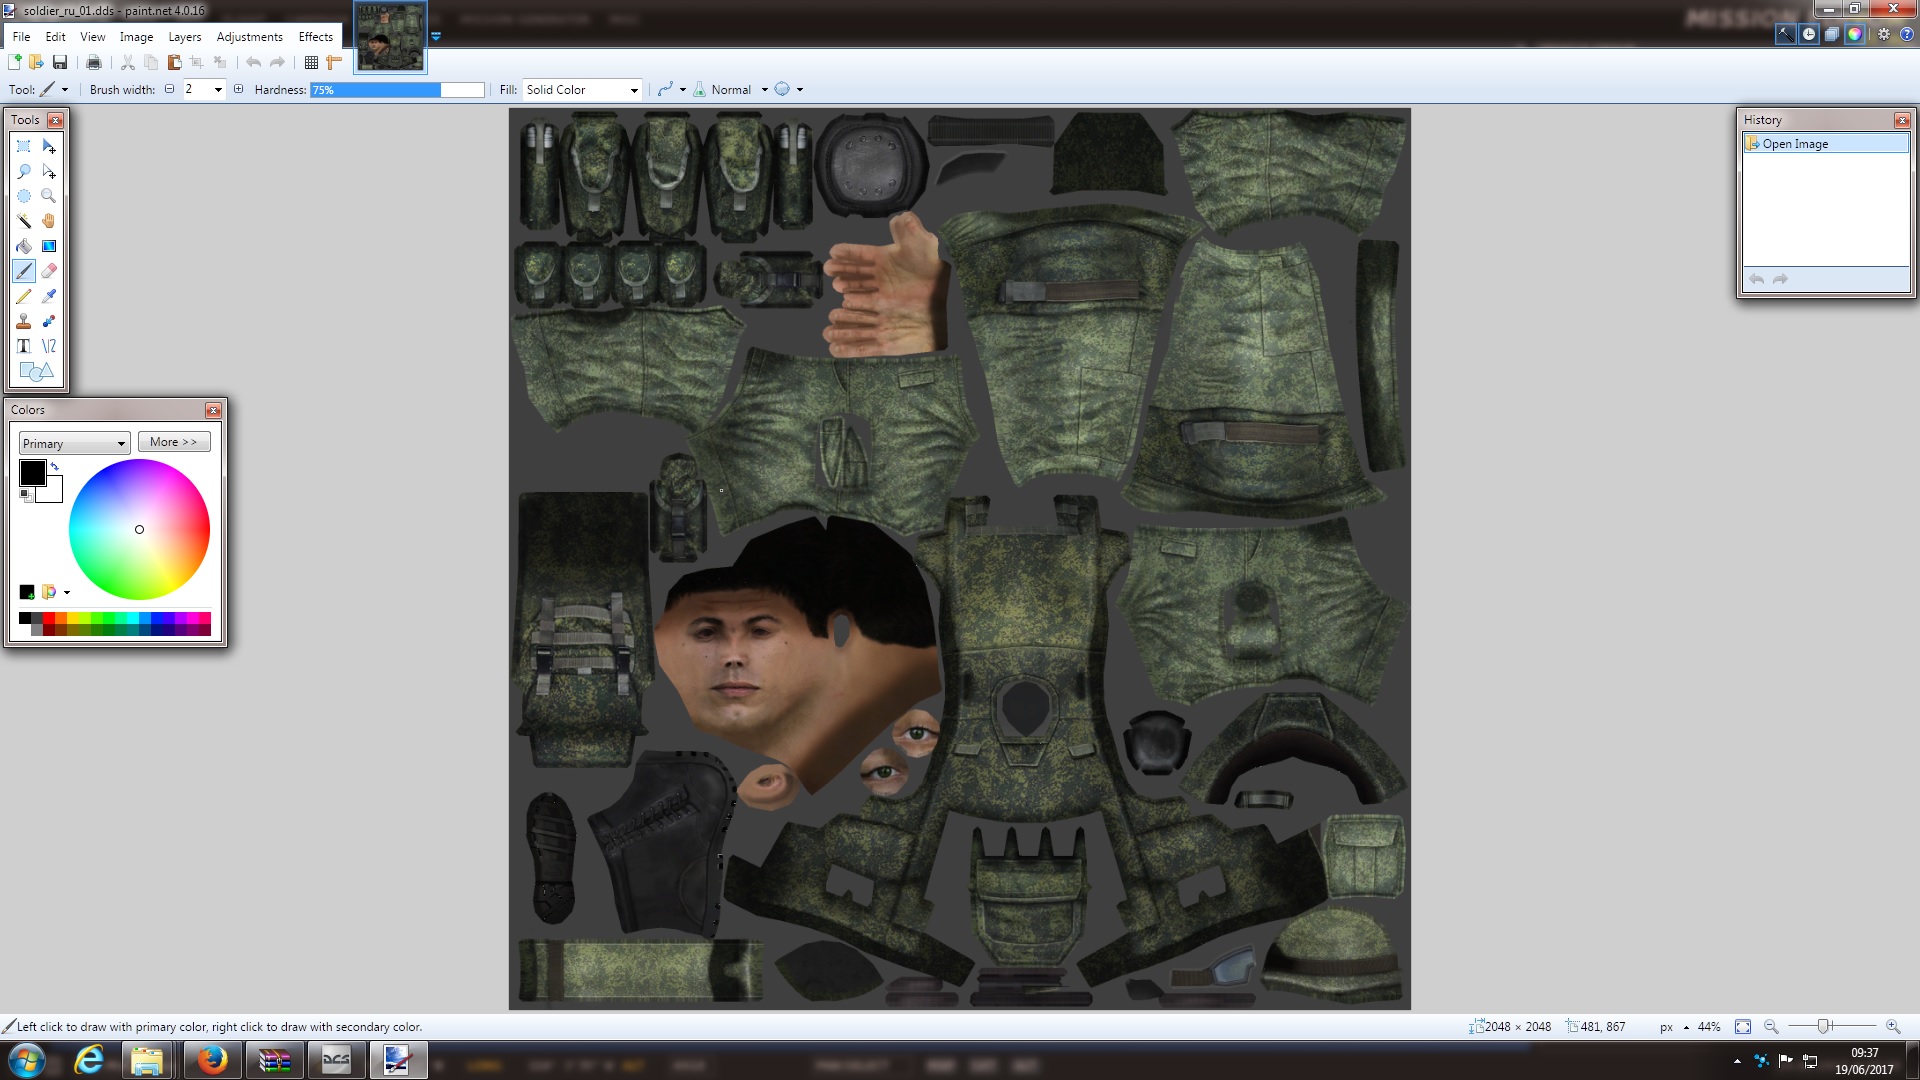This screenshot has height=1080, width=1920.
Task: Expand the Fill Solid Color dropdown
Action: point(583,90)
